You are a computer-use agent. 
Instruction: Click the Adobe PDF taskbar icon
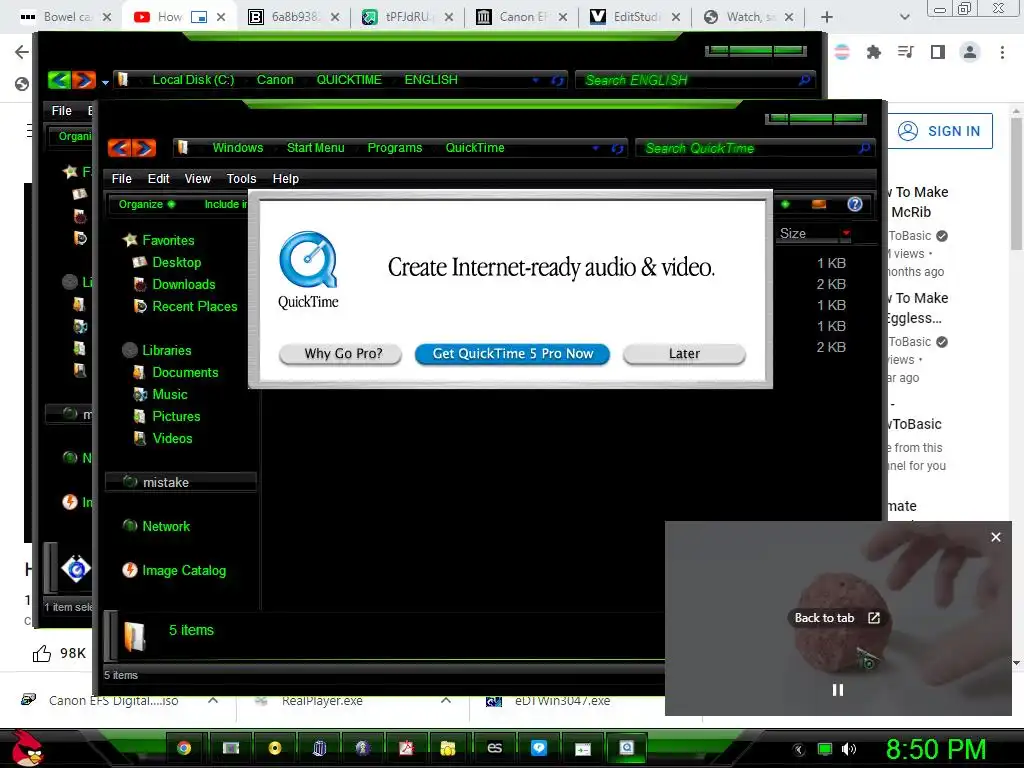click(x=406, y=748)
